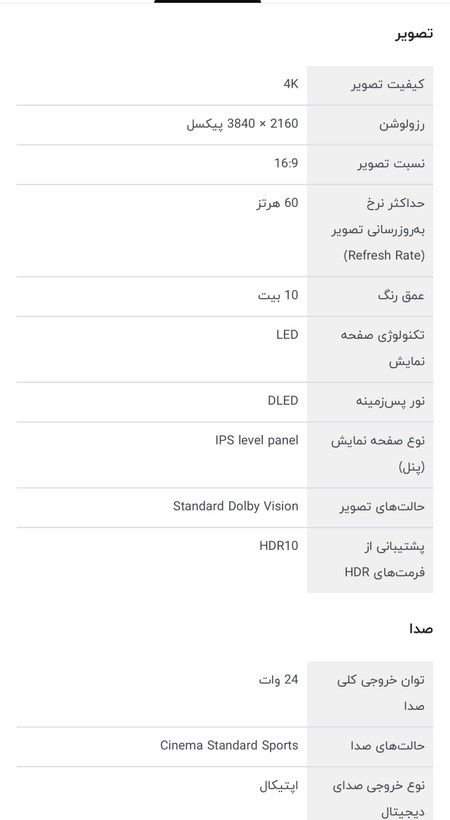This screenshot has height=820, width=450.
Task: Click the Cinema Standard Sports value
Action: point(229,745)
